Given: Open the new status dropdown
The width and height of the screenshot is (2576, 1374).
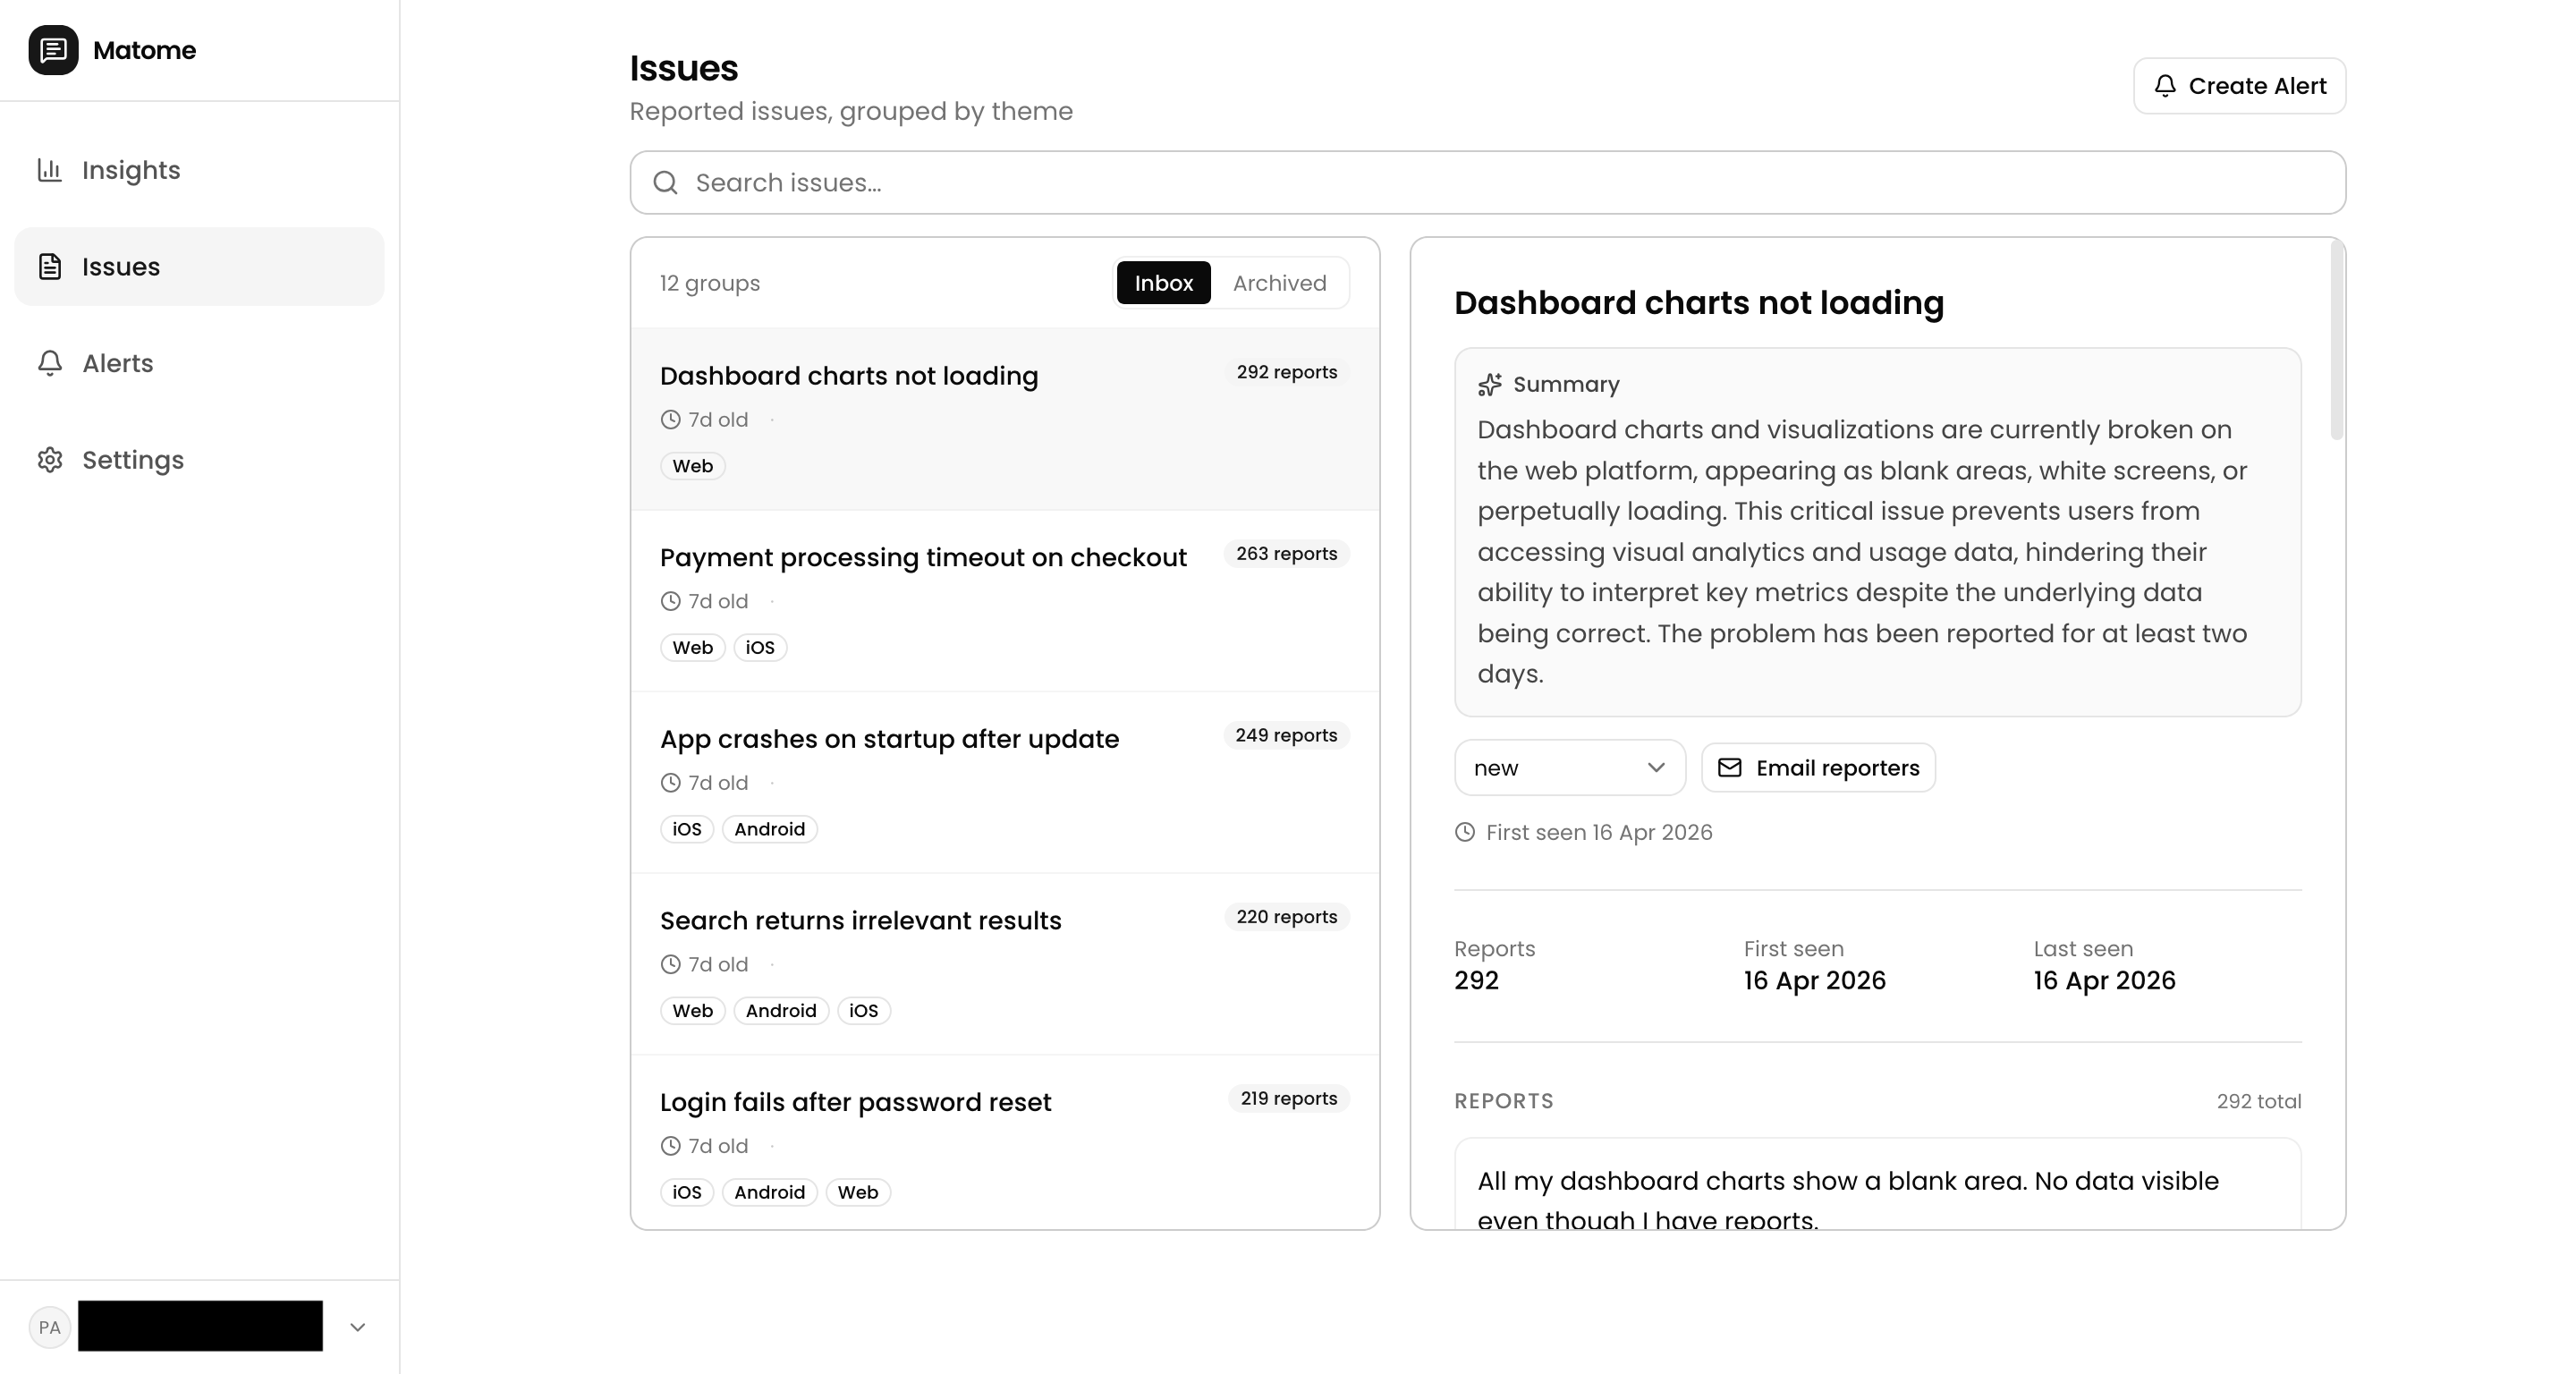Looking at the screenshot, I should pos(1570,768).
